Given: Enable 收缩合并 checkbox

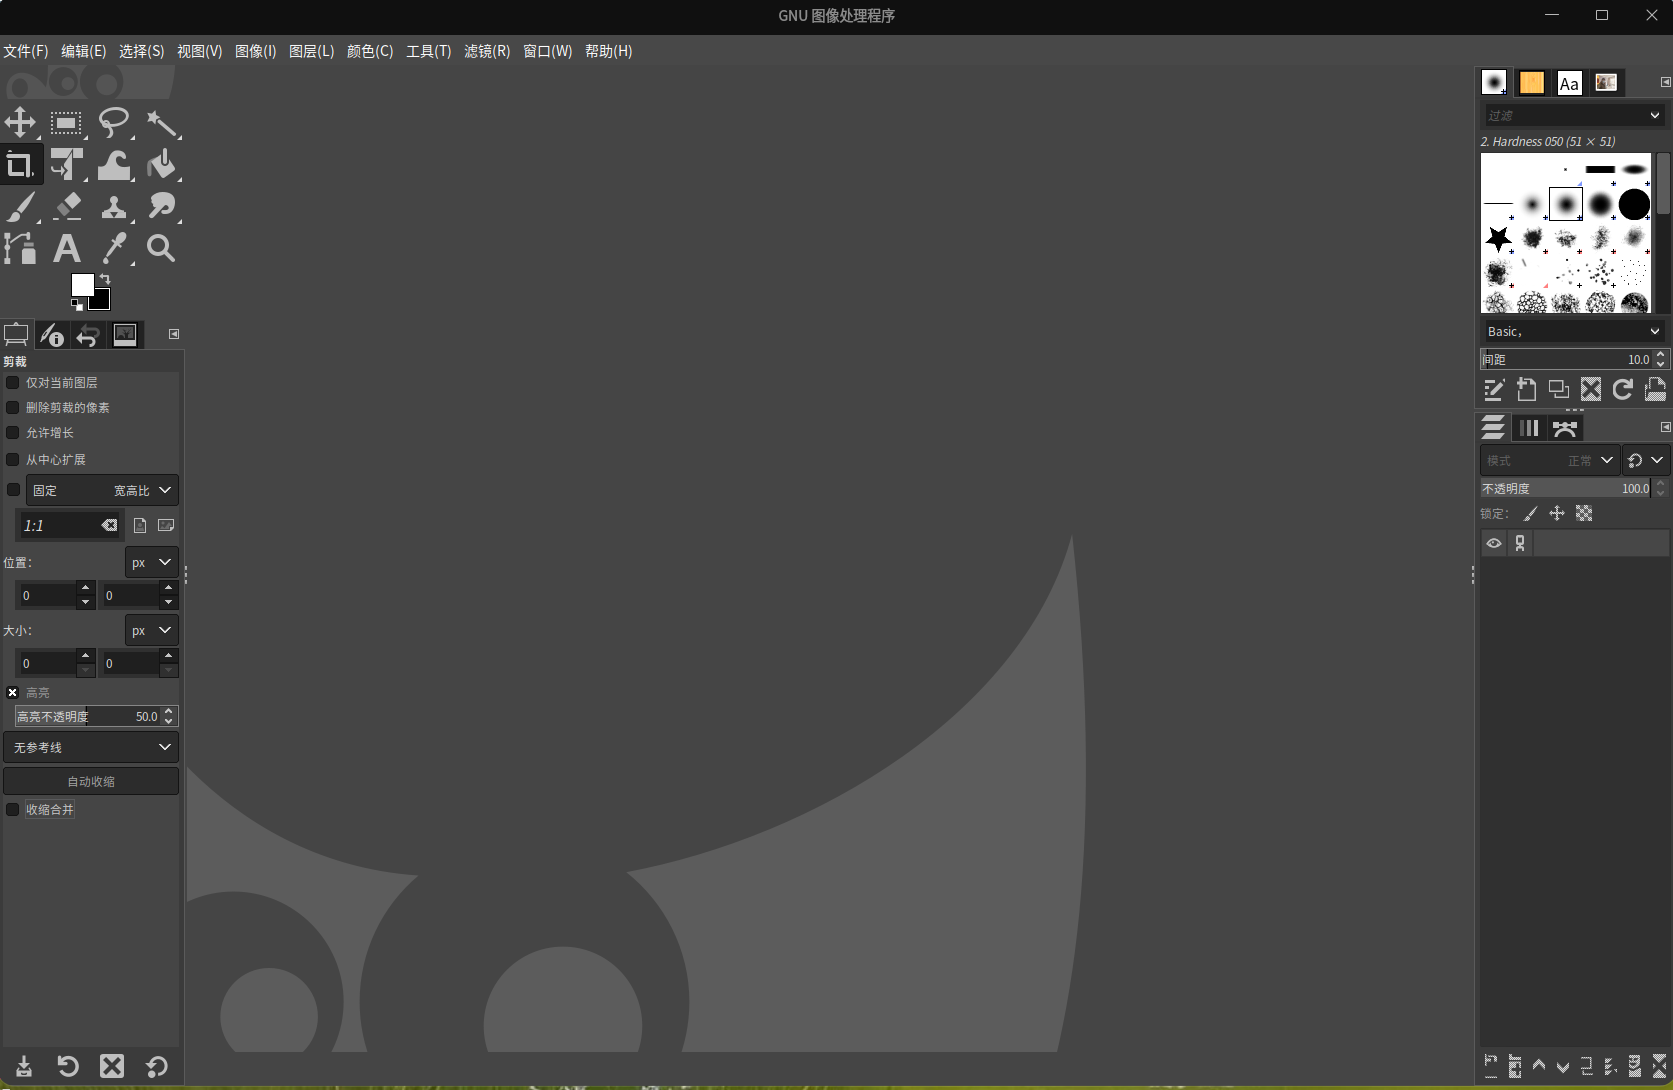Looking at the screenshot, I should (13, 810).
